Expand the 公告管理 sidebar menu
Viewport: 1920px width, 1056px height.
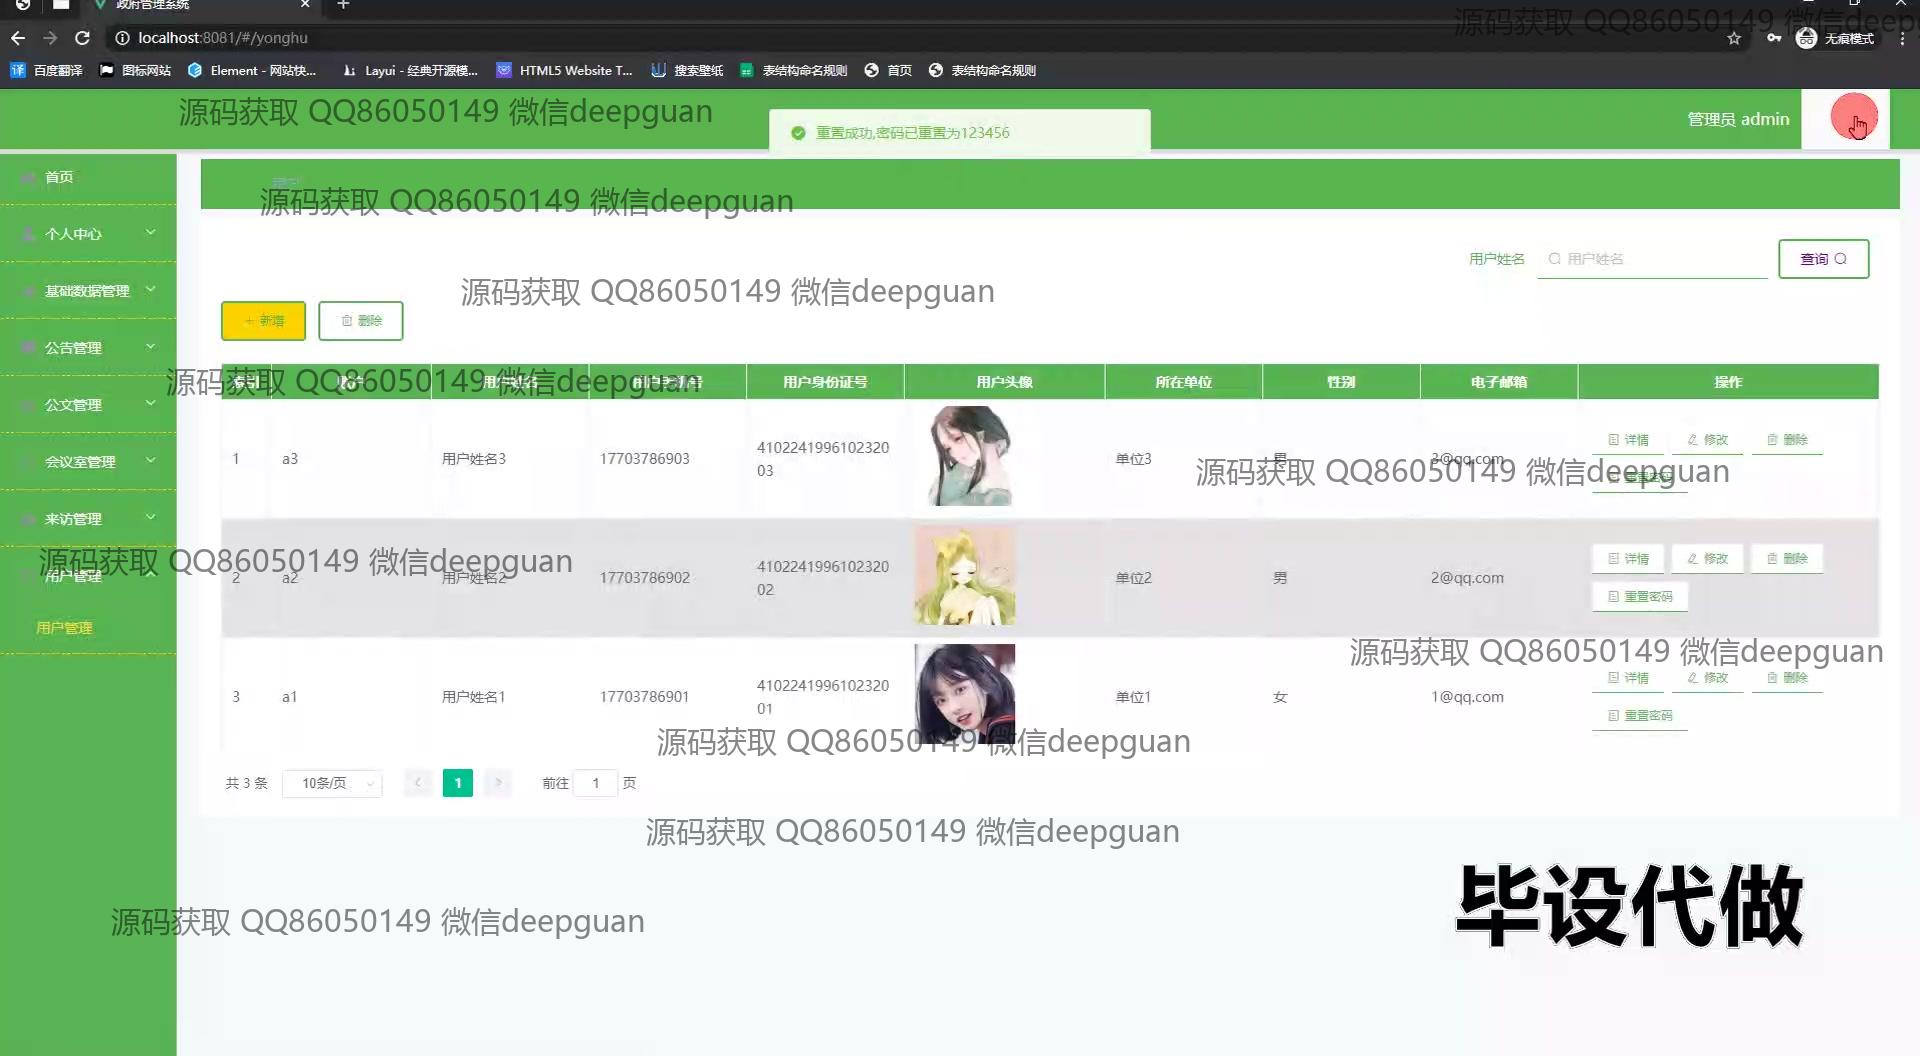pos(88,347)
